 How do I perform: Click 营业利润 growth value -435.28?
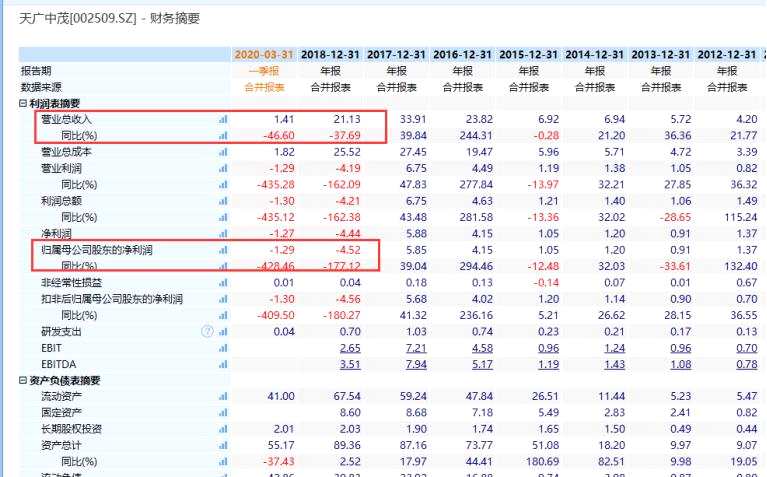tap(275, 184)
